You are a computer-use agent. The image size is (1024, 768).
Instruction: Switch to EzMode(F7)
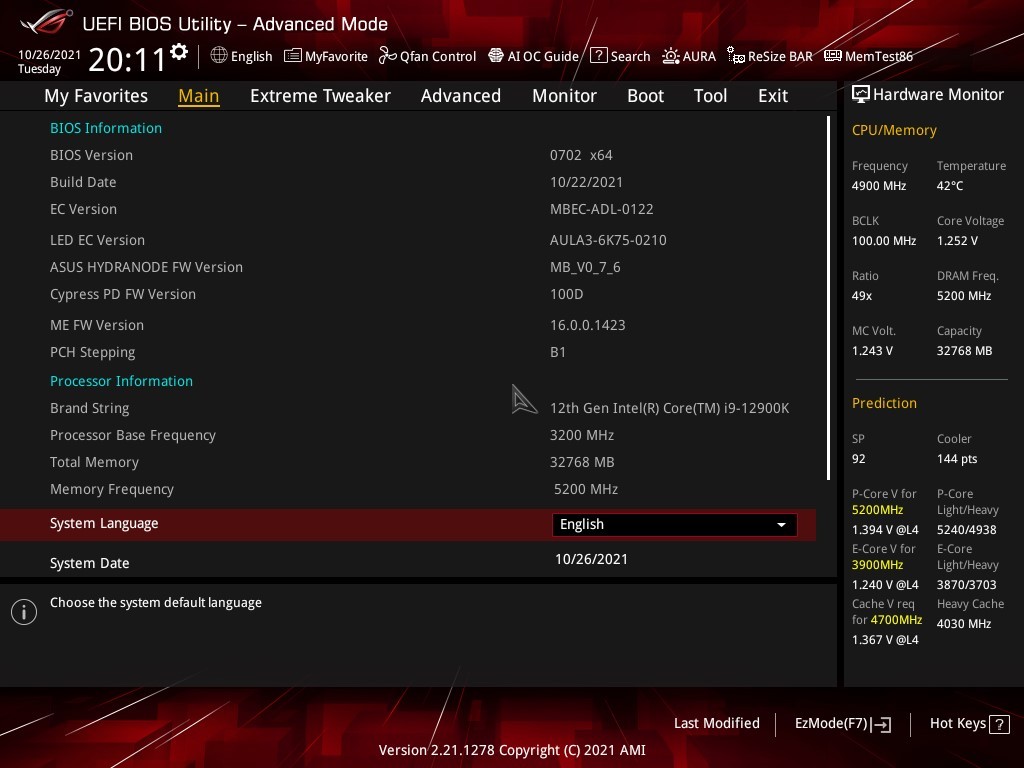click(842, 724)
